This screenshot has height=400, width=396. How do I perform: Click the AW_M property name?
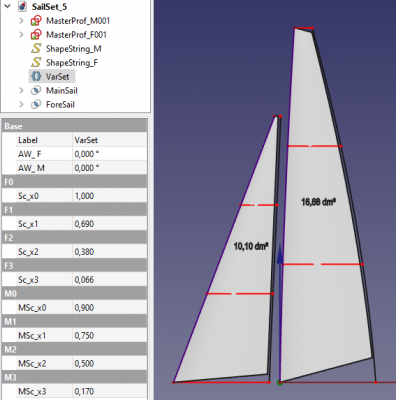(x=31, y=168)
